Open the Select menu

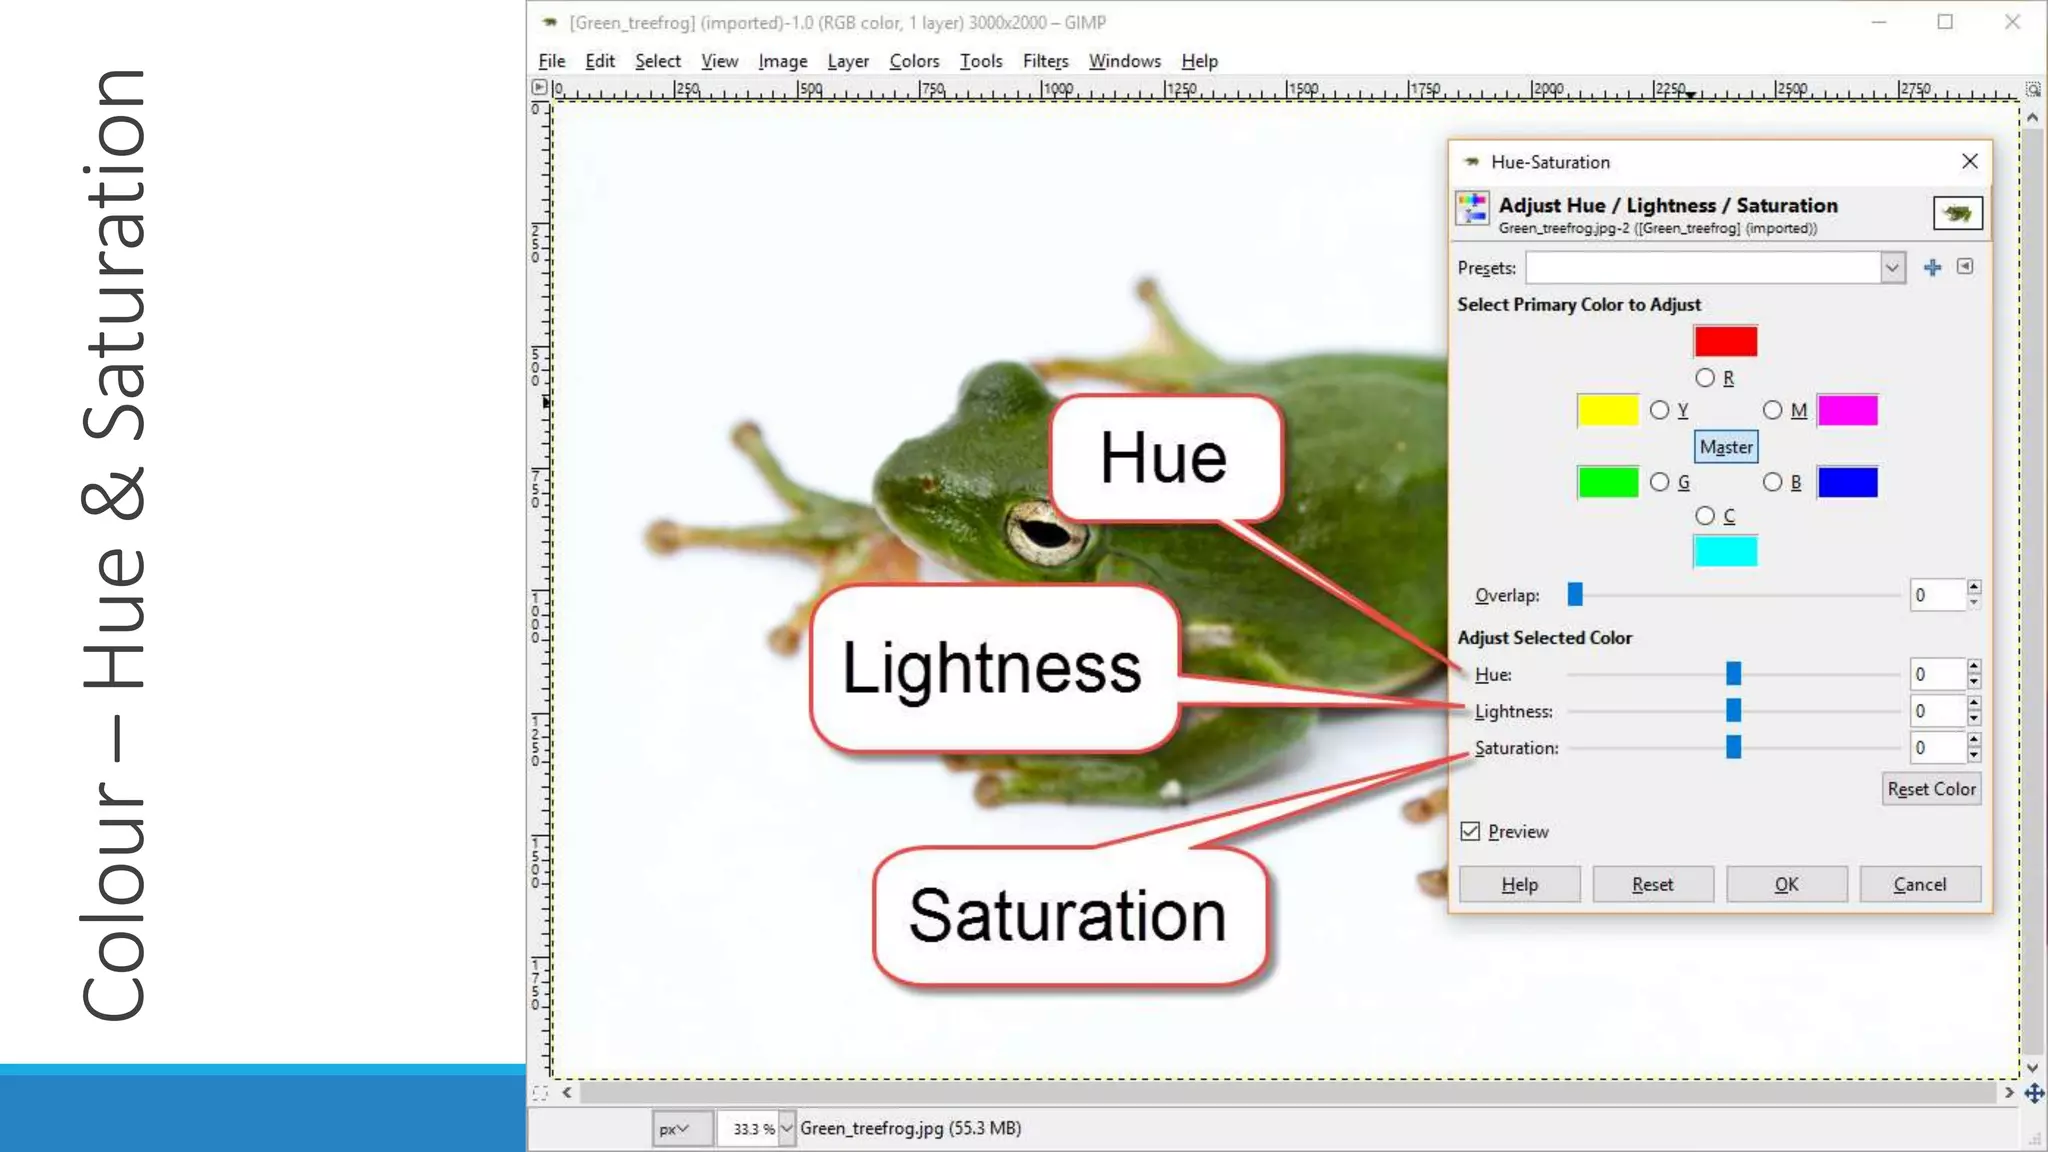pyautogui.click(x=658, y=61)
